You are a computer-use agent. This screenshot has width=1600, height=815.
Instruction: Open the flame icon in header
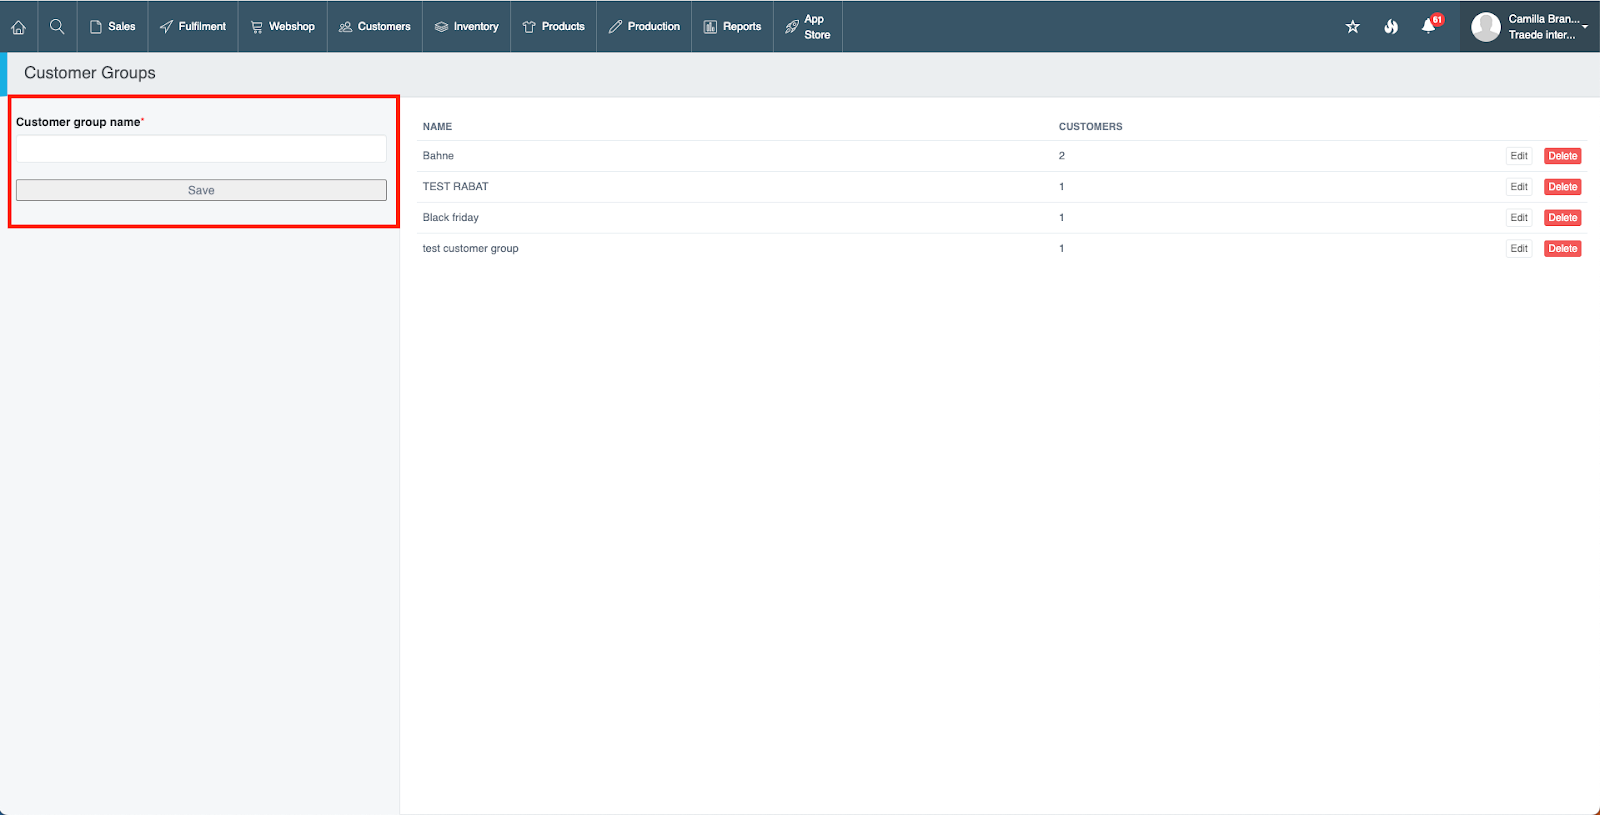click(x=1391, y=27)
